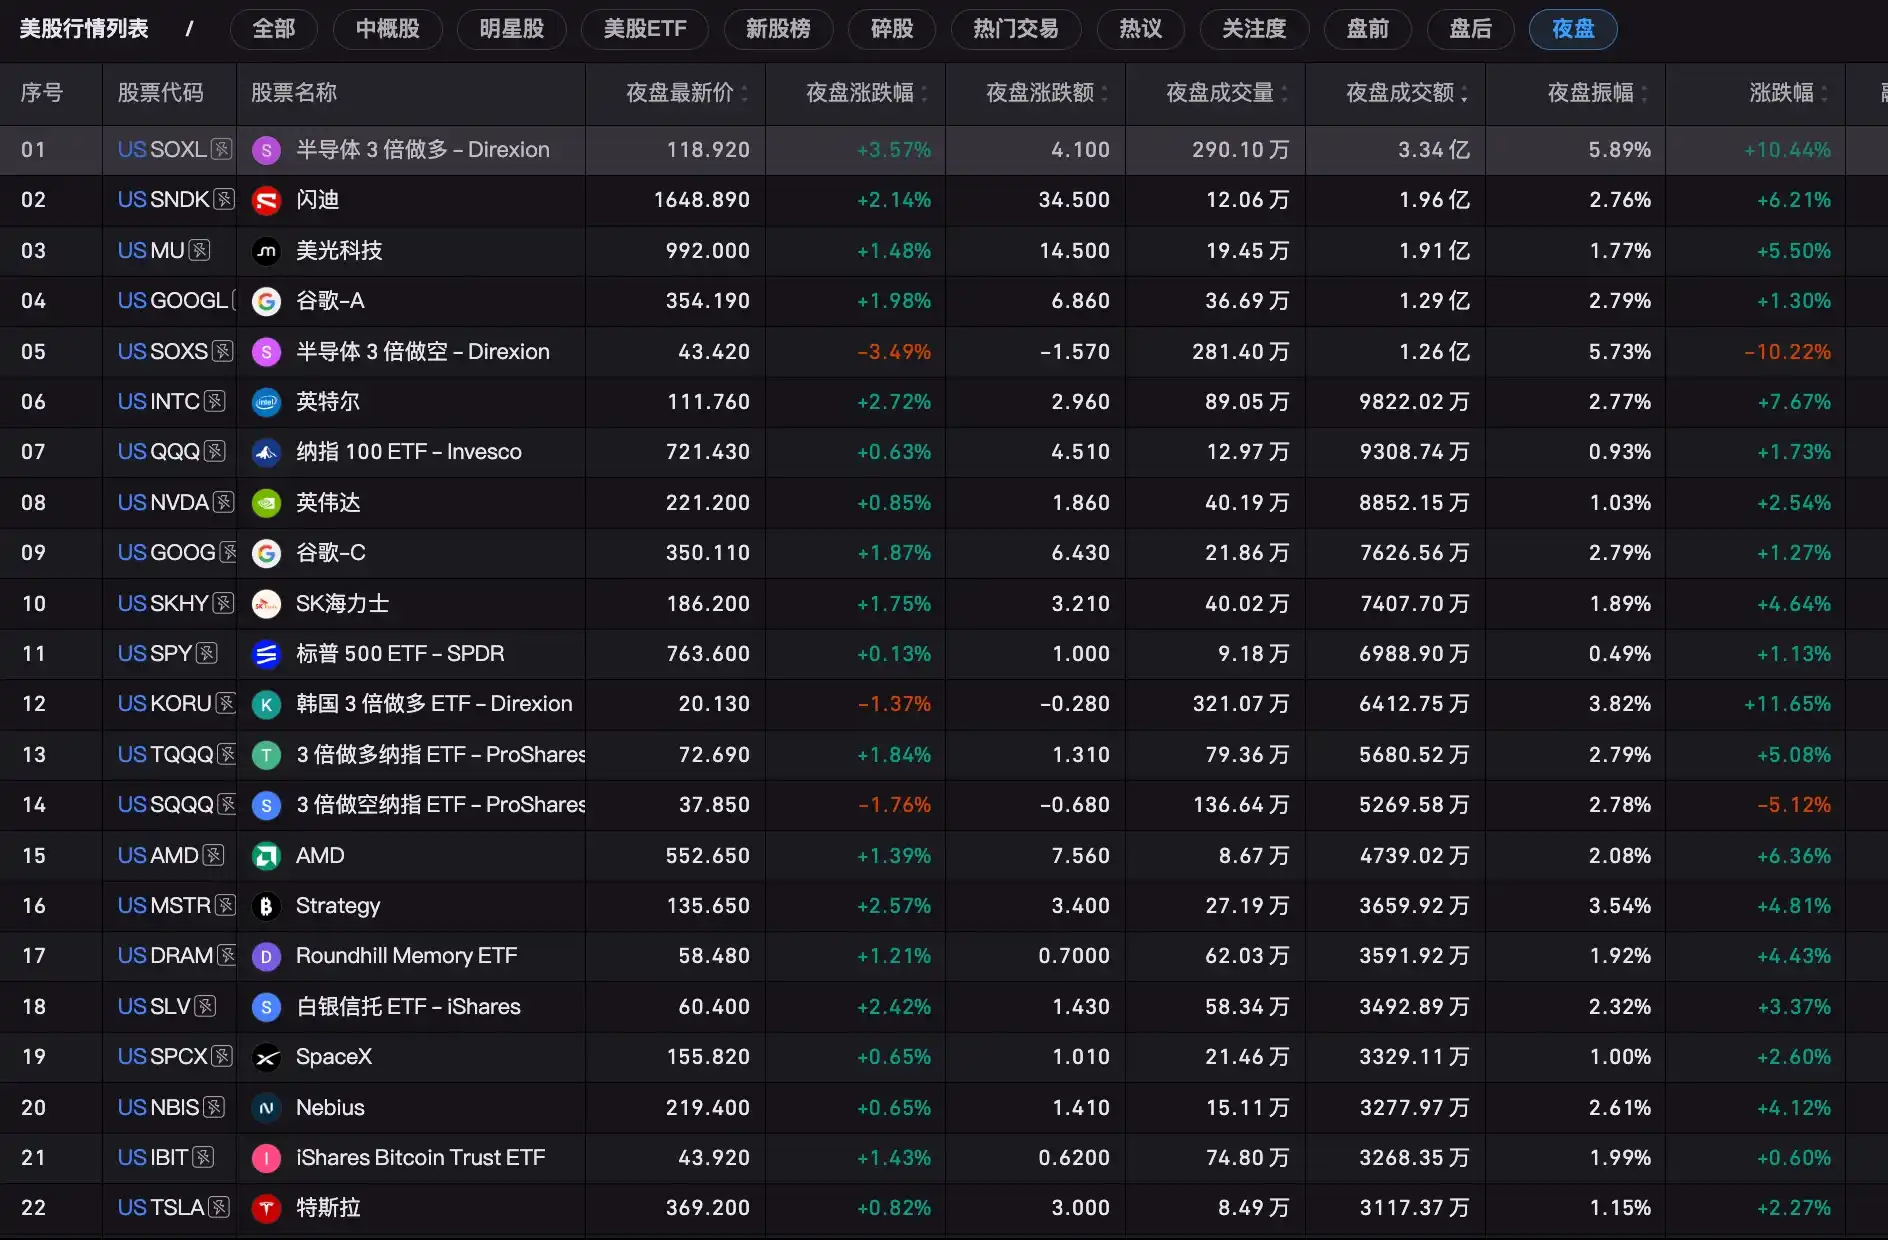The height and width of the screenshot is (1240, 1888).
Task: Click the -3.49% change in SOXS row
Action: [x=894, y=352]
